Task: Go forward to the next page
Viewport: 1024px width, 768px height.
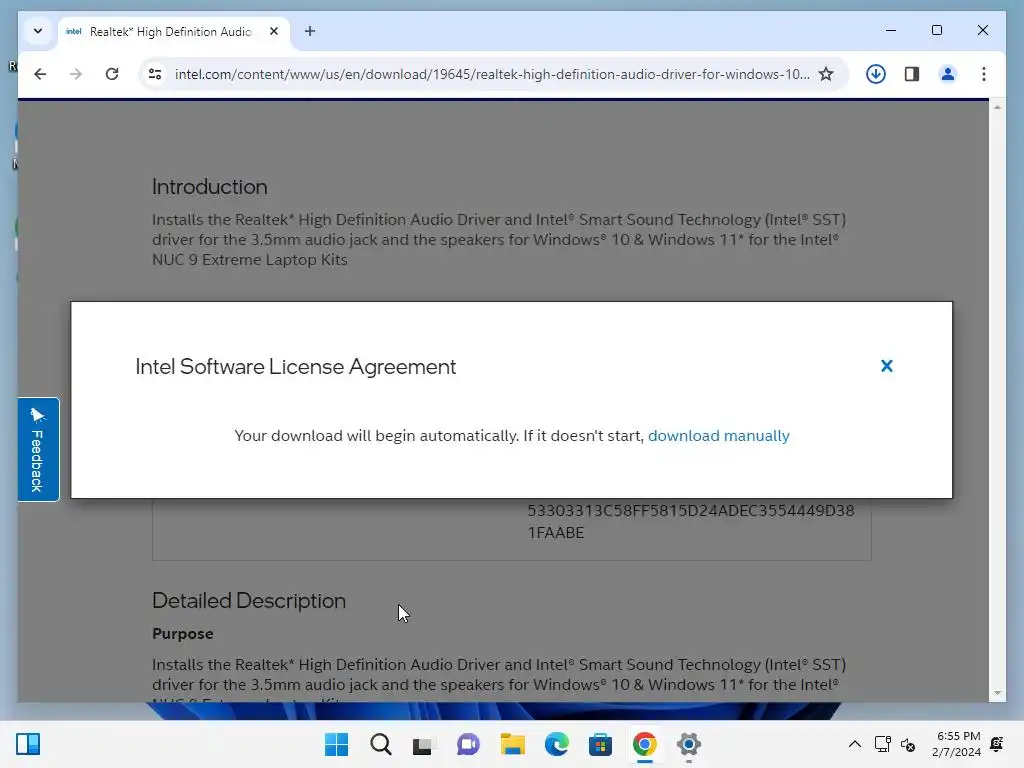Action: (x=76, y=74)
